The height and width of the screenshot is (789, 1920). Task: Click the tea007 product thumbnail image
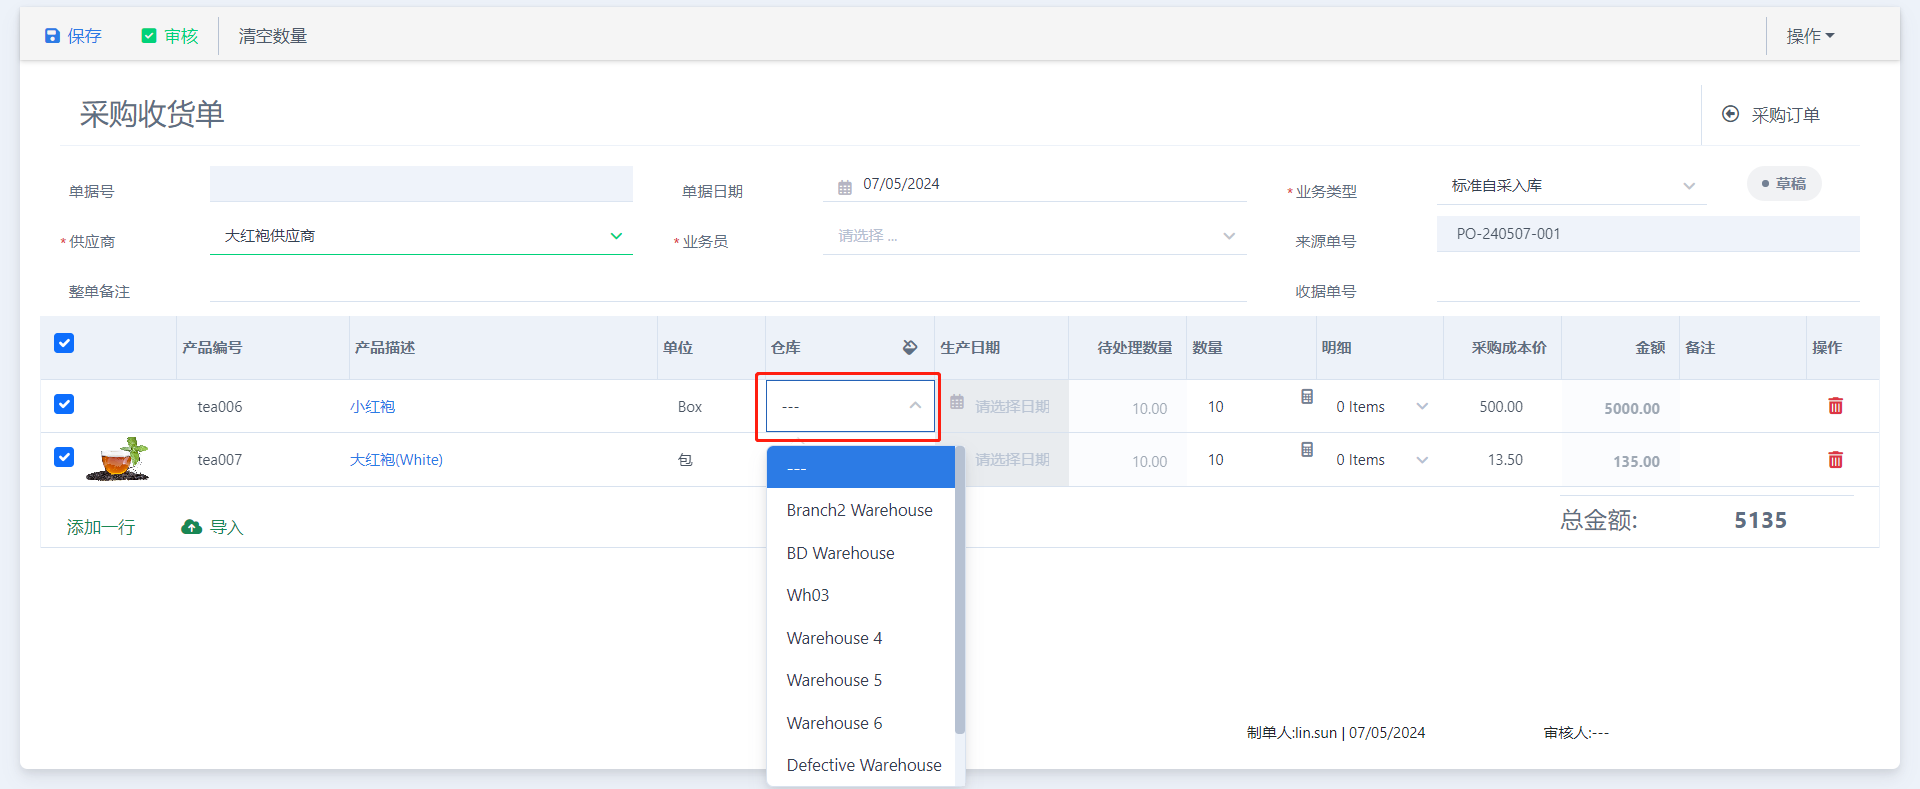(x=117, y=459)
